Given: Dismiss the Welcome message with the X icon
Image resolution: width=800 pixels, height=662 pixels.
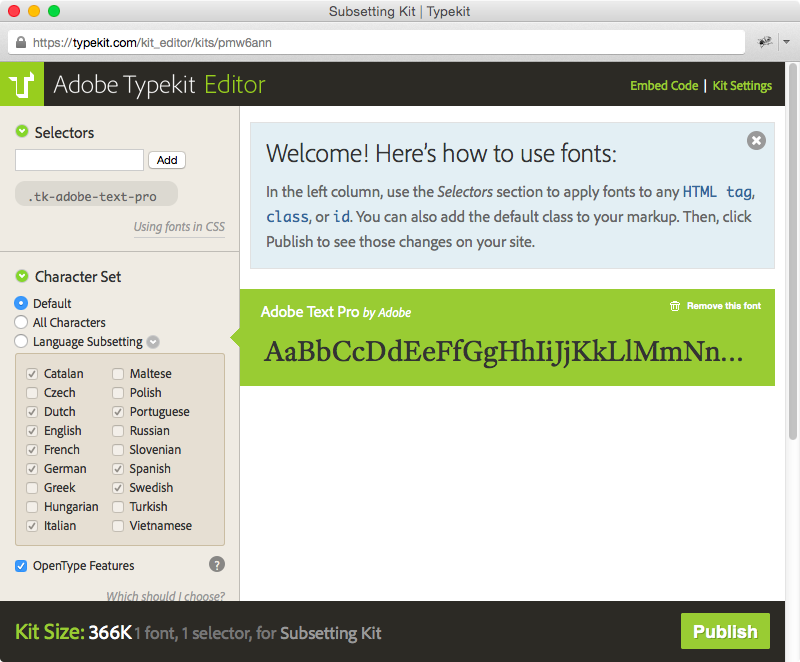Looking at the screenshot, I should pyautogui.click(x=756, y=141).
